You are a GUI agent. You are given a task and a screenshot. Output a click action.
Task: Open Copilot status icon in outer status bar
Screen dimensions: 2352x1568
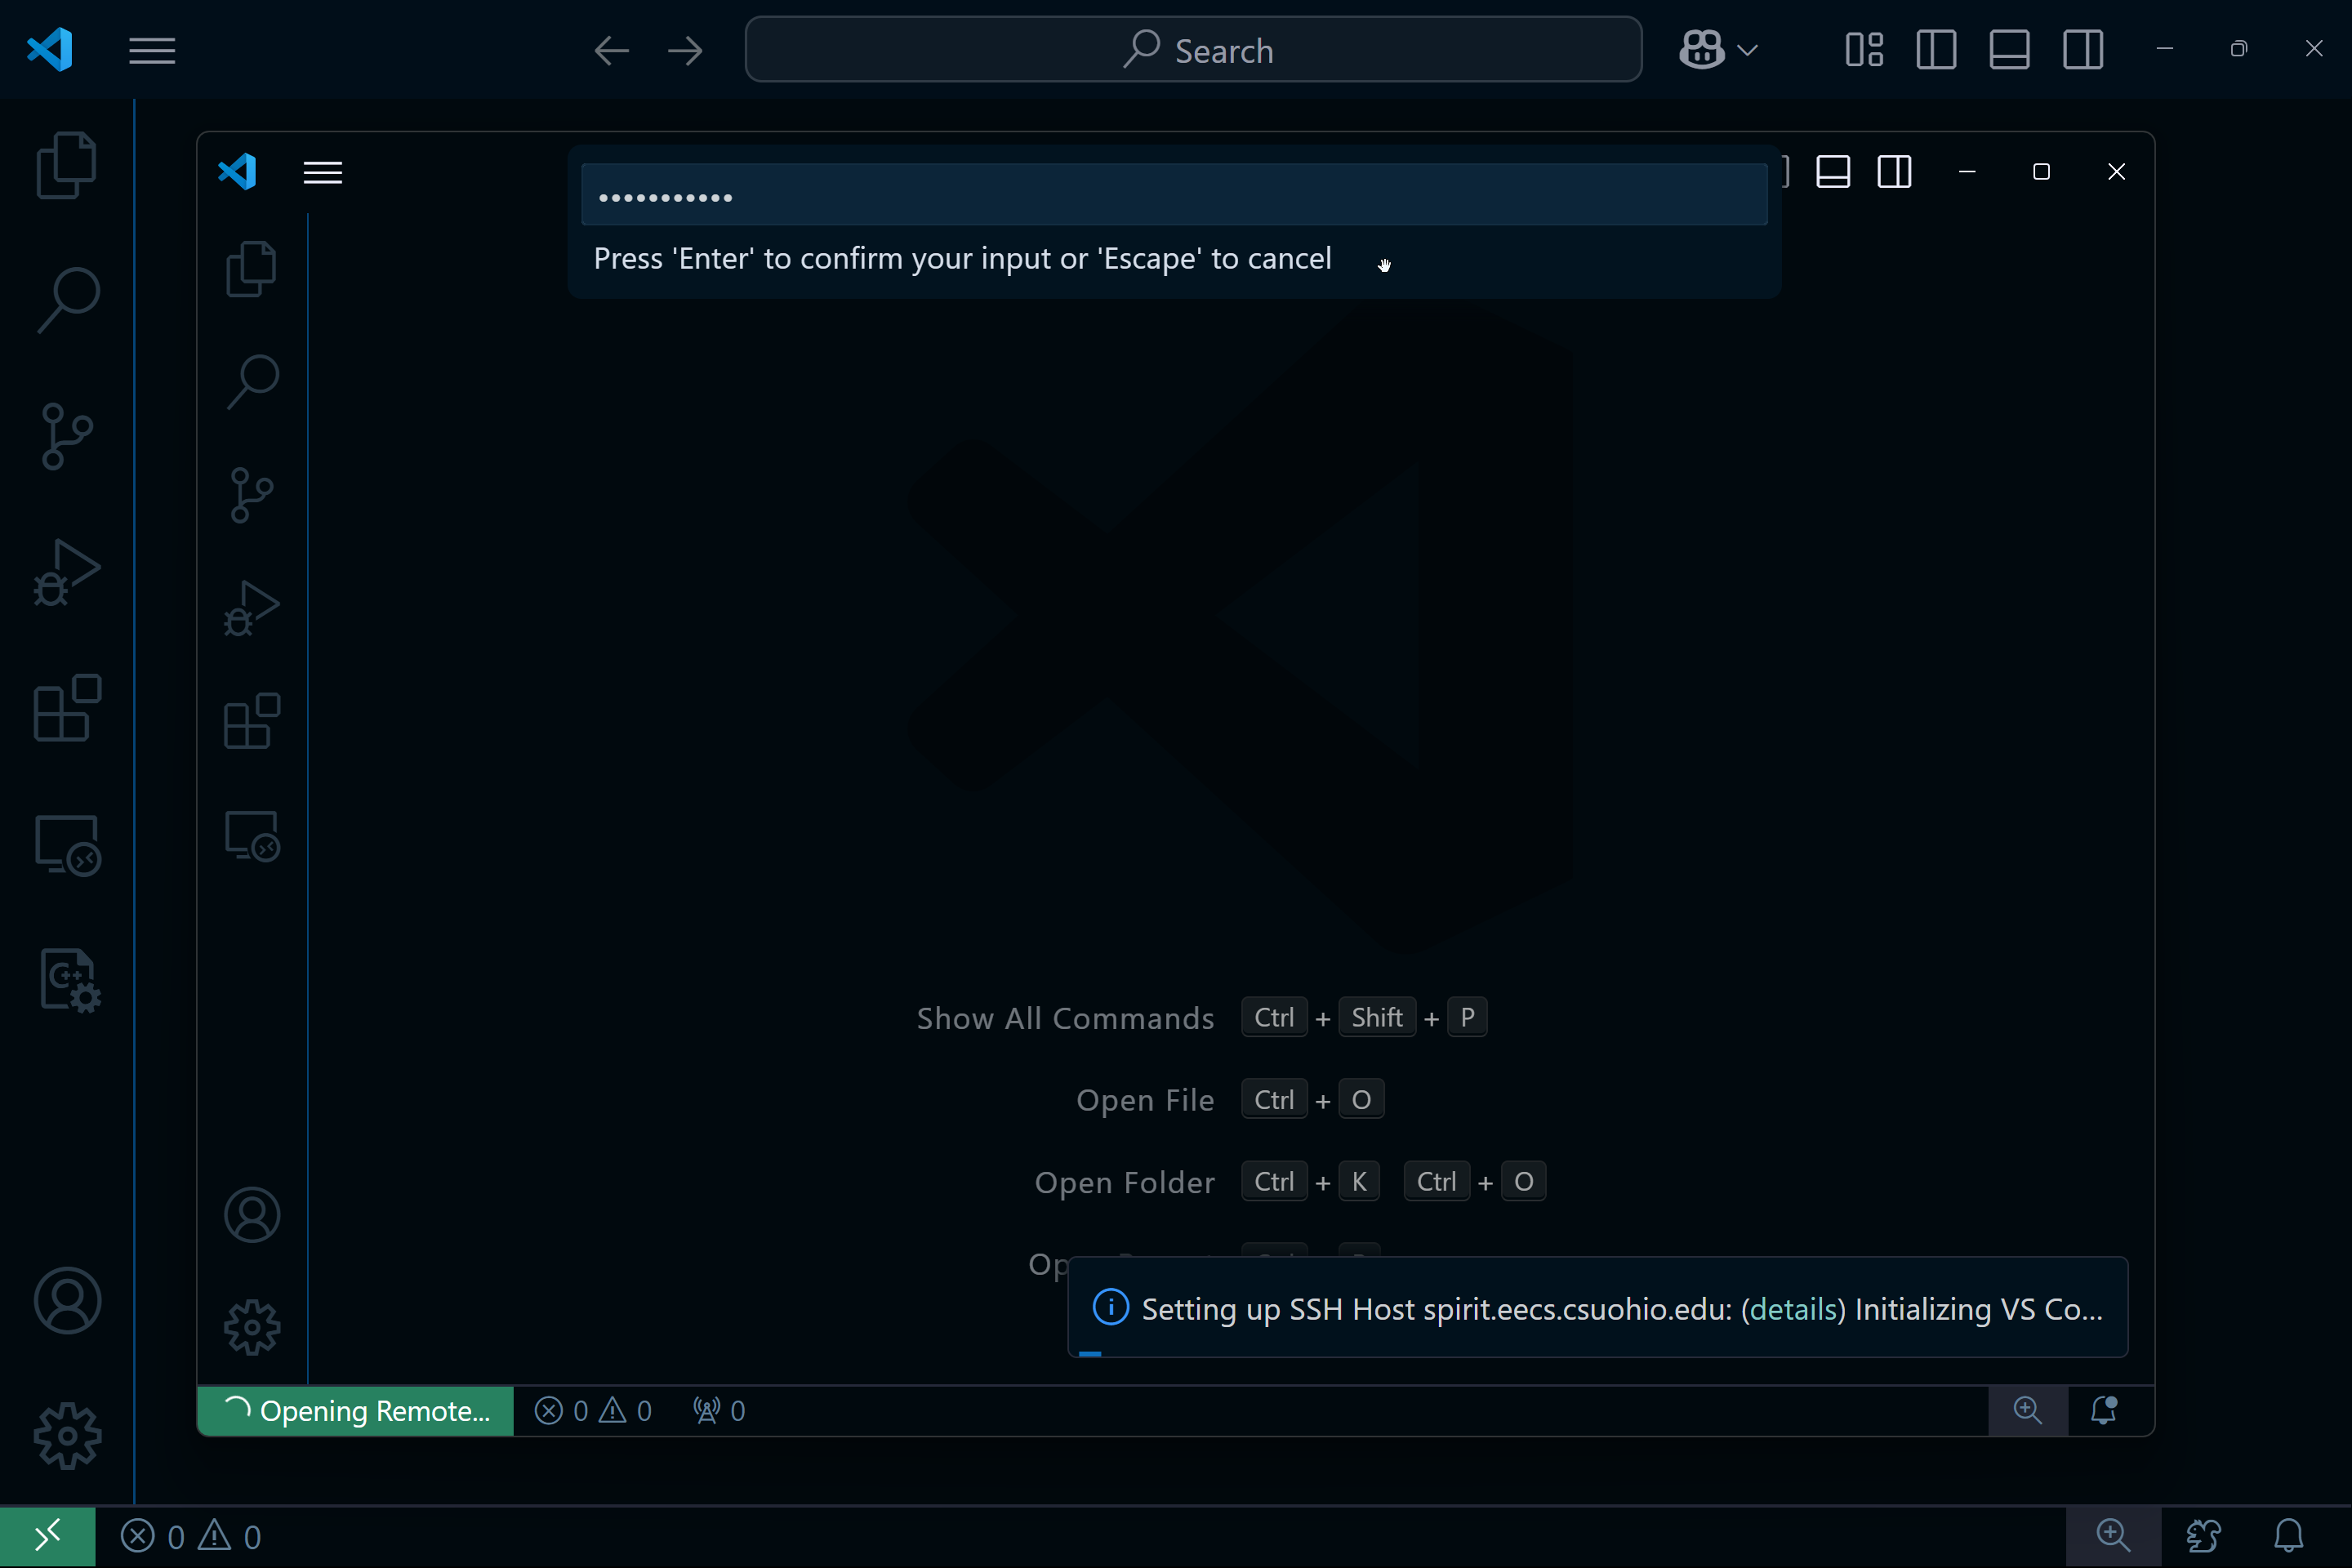(x=2203, y=1536)
